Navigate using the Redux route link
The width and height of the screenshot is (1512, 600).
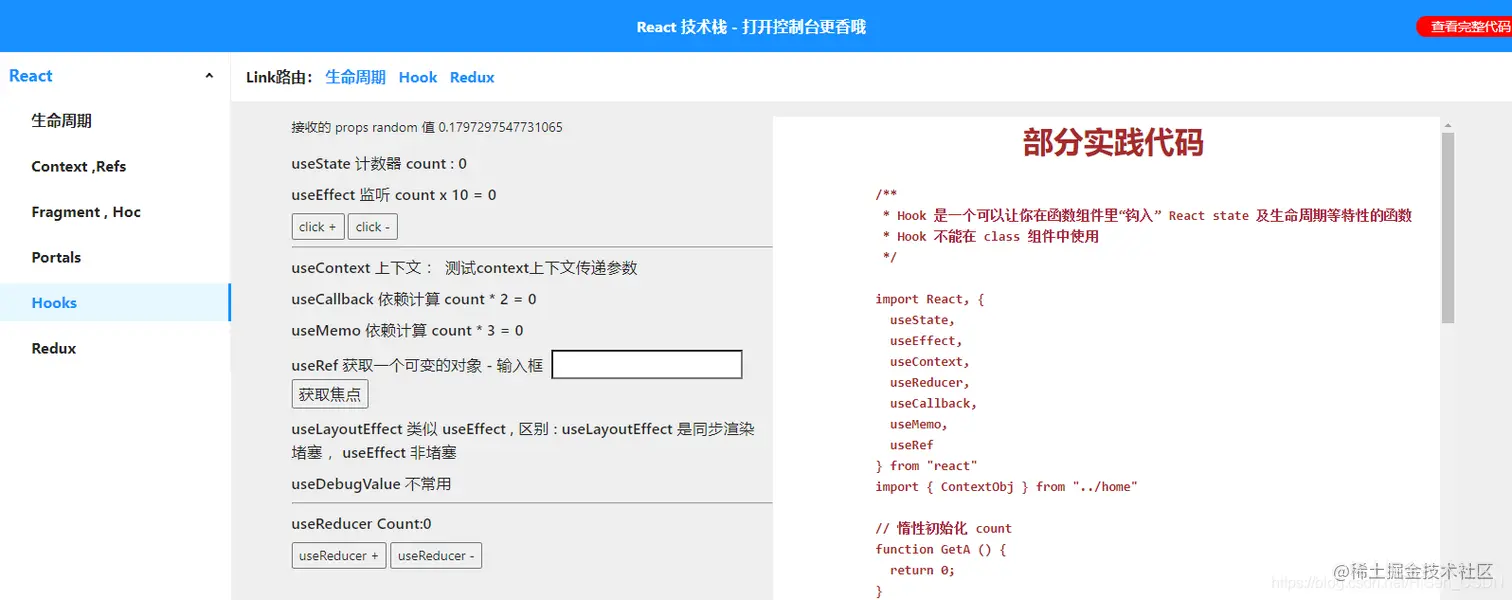click(x=471, y=77)
